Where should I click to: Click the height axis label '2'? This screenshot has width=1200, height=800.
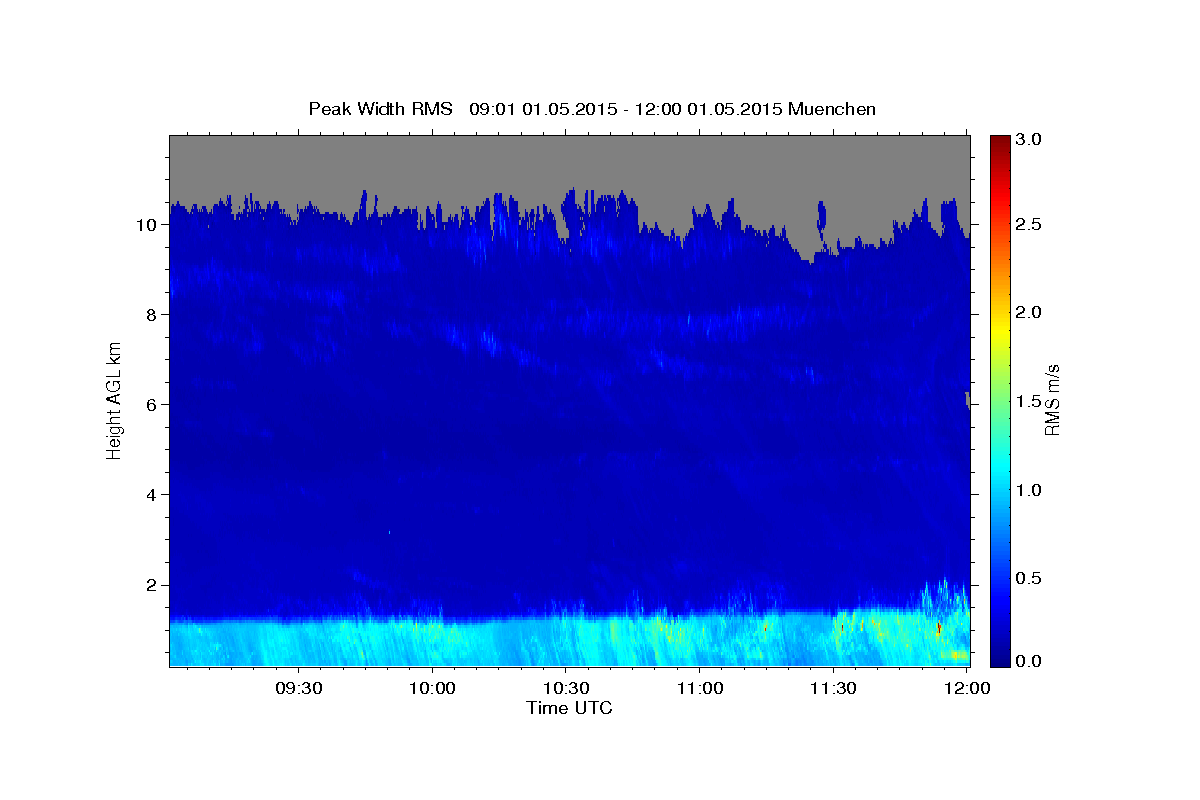(x=153, y=584)
